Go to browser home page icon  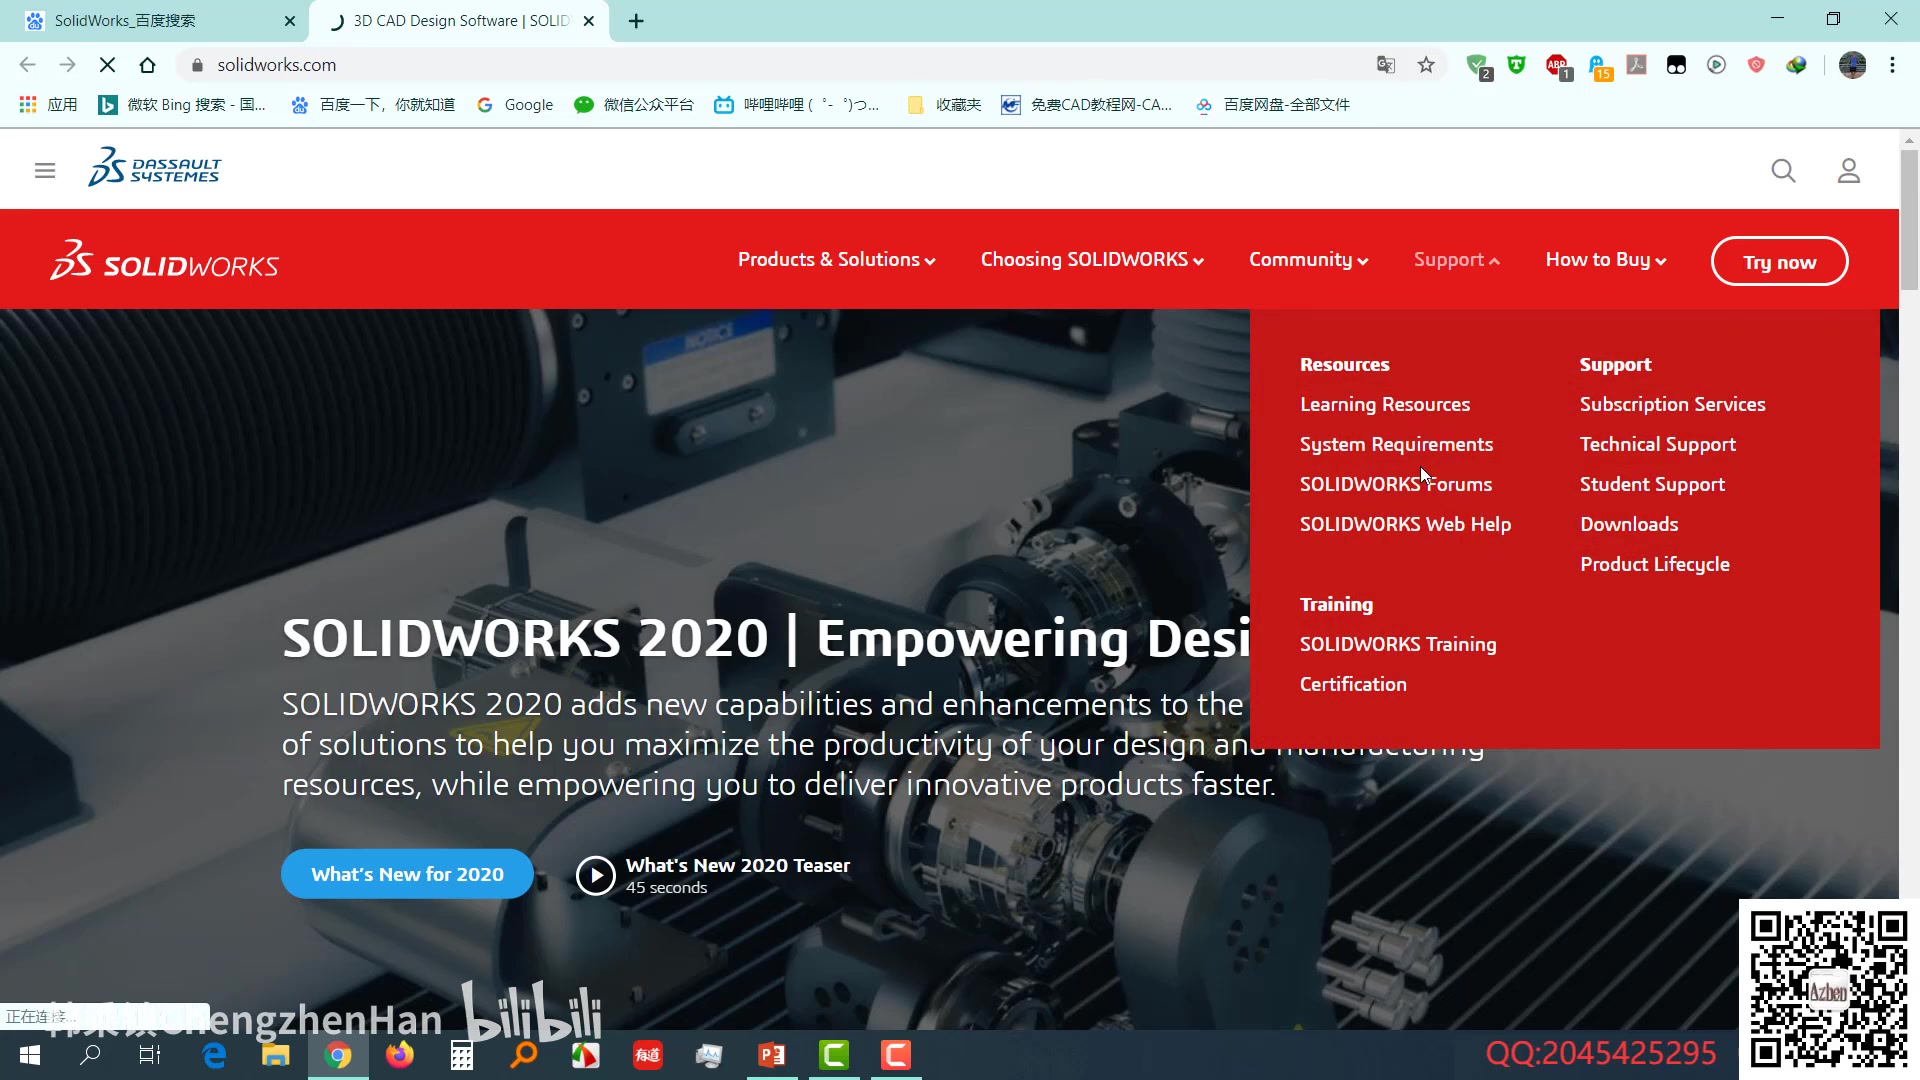[x=147, y=65]
